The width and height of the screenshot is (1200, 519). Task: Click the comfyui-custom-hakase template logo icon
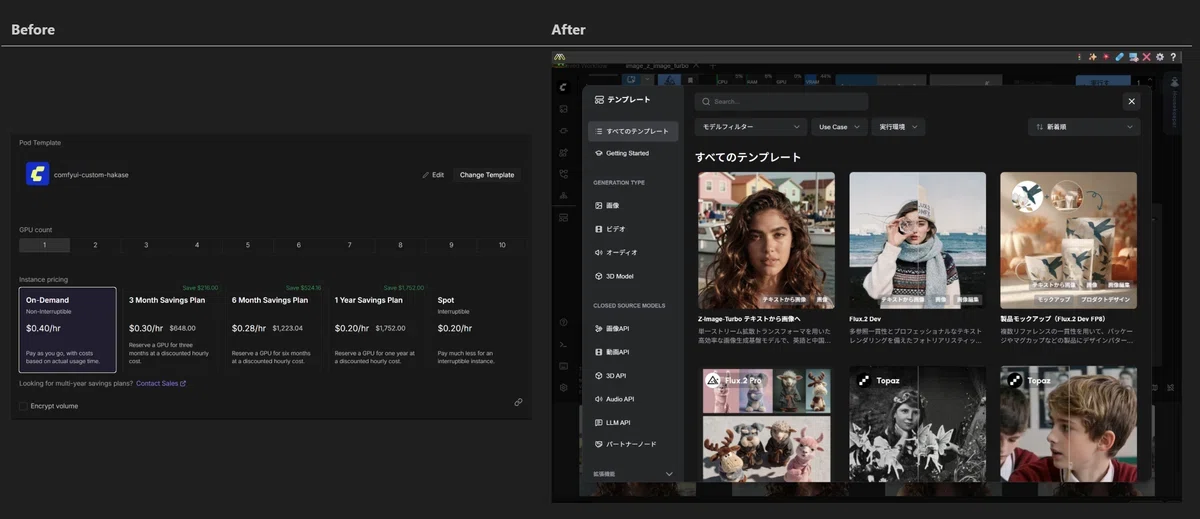click(37, 174)
